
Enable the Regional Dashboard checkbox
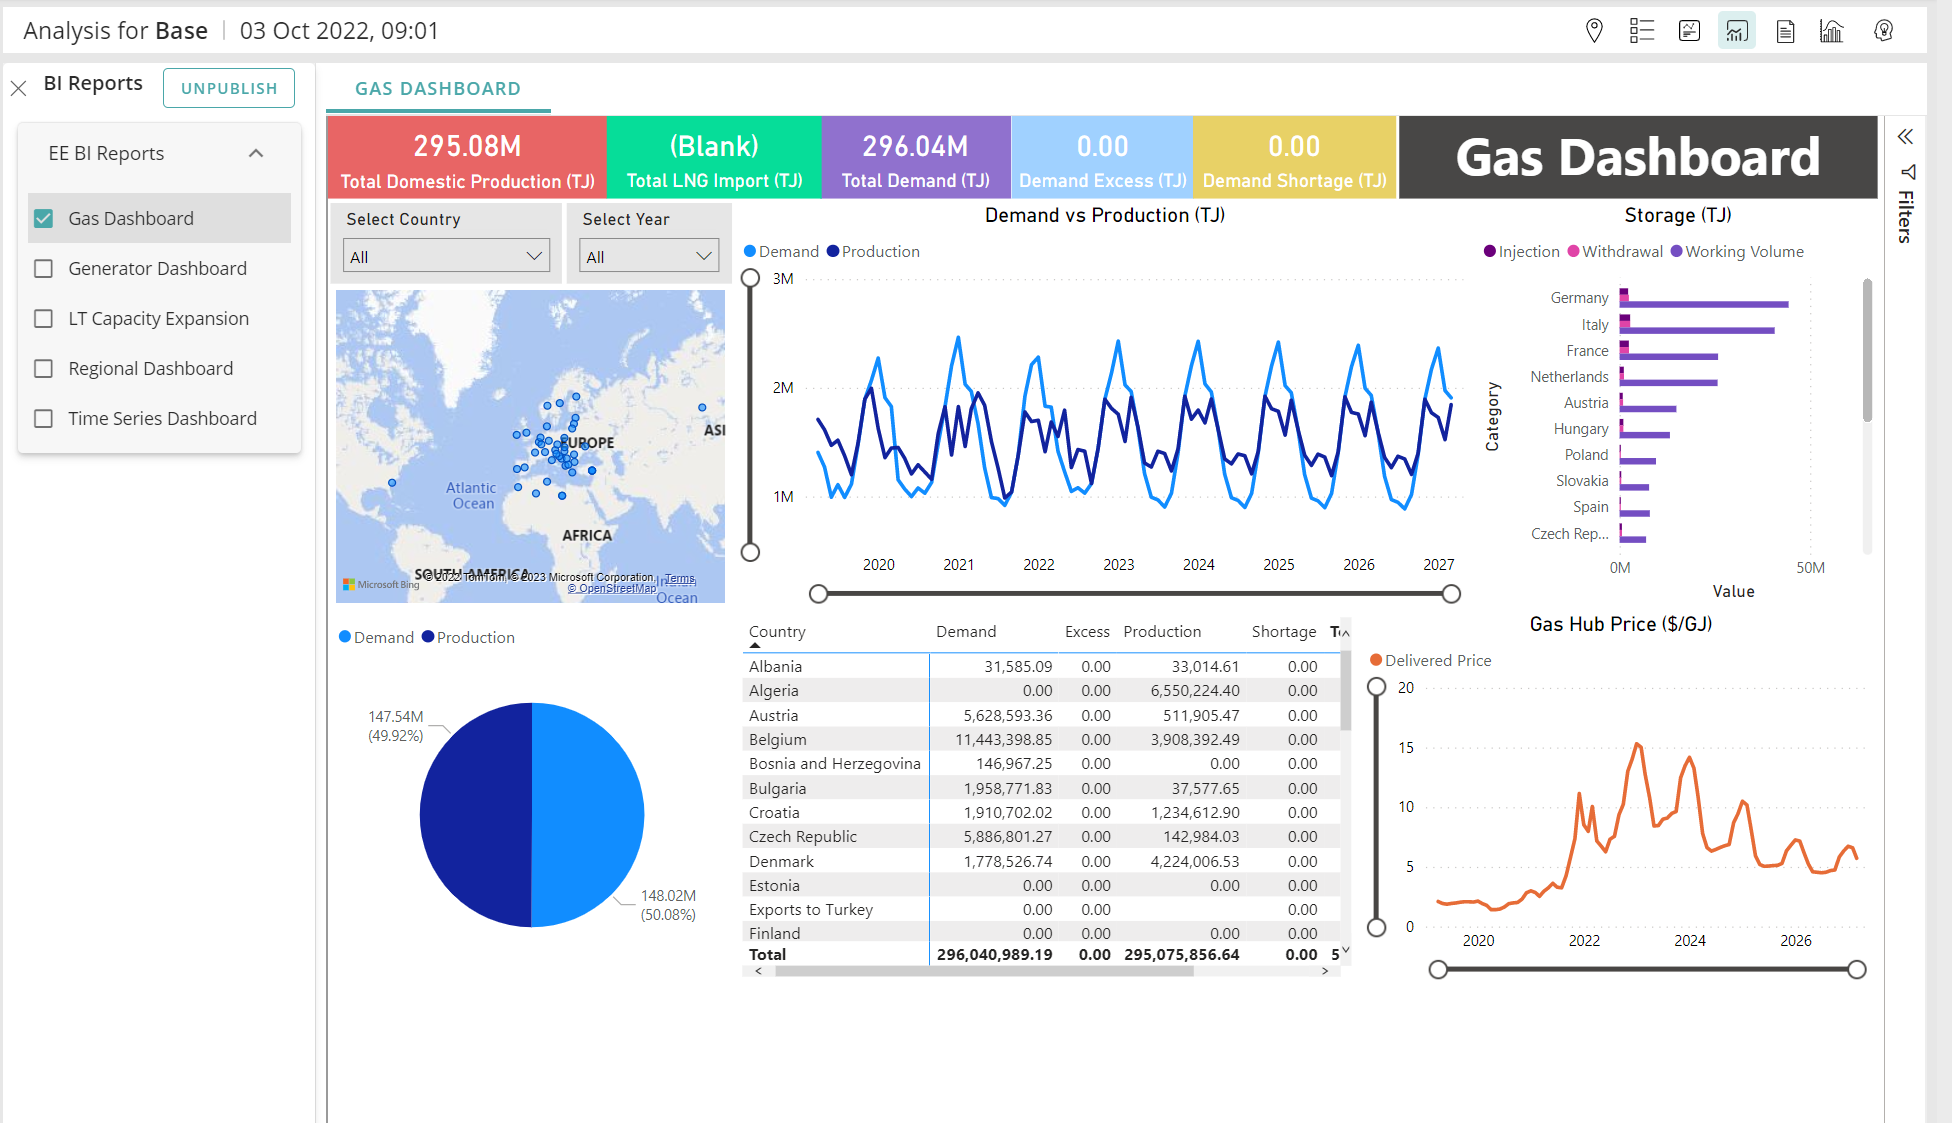(x=42, y=367)
